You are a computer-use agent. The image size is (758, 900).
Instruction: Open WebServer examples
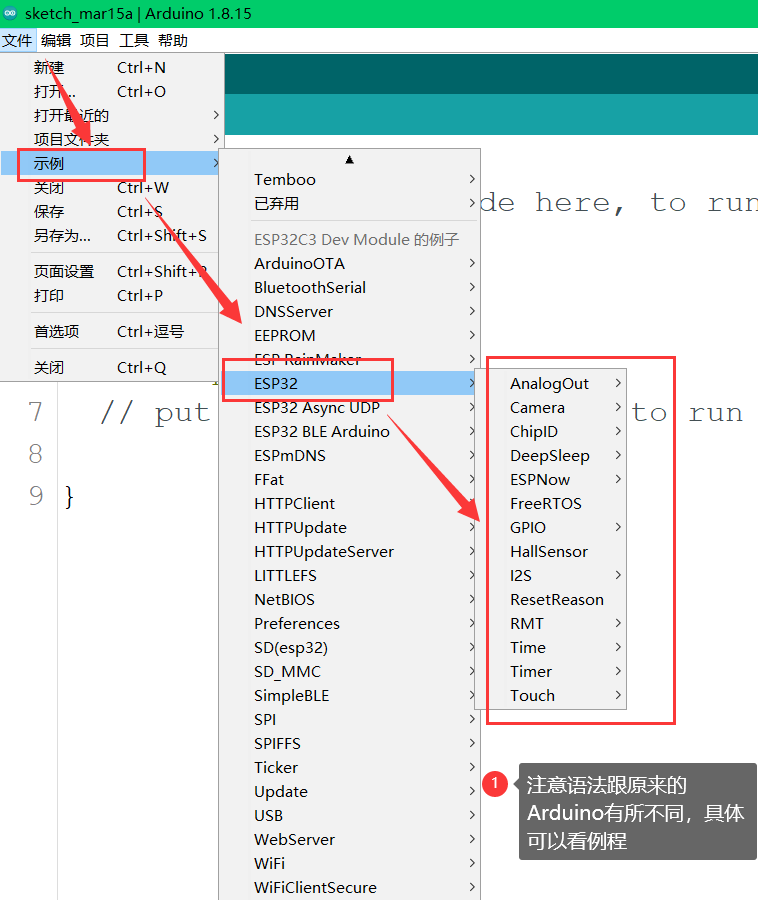point(349,840)
